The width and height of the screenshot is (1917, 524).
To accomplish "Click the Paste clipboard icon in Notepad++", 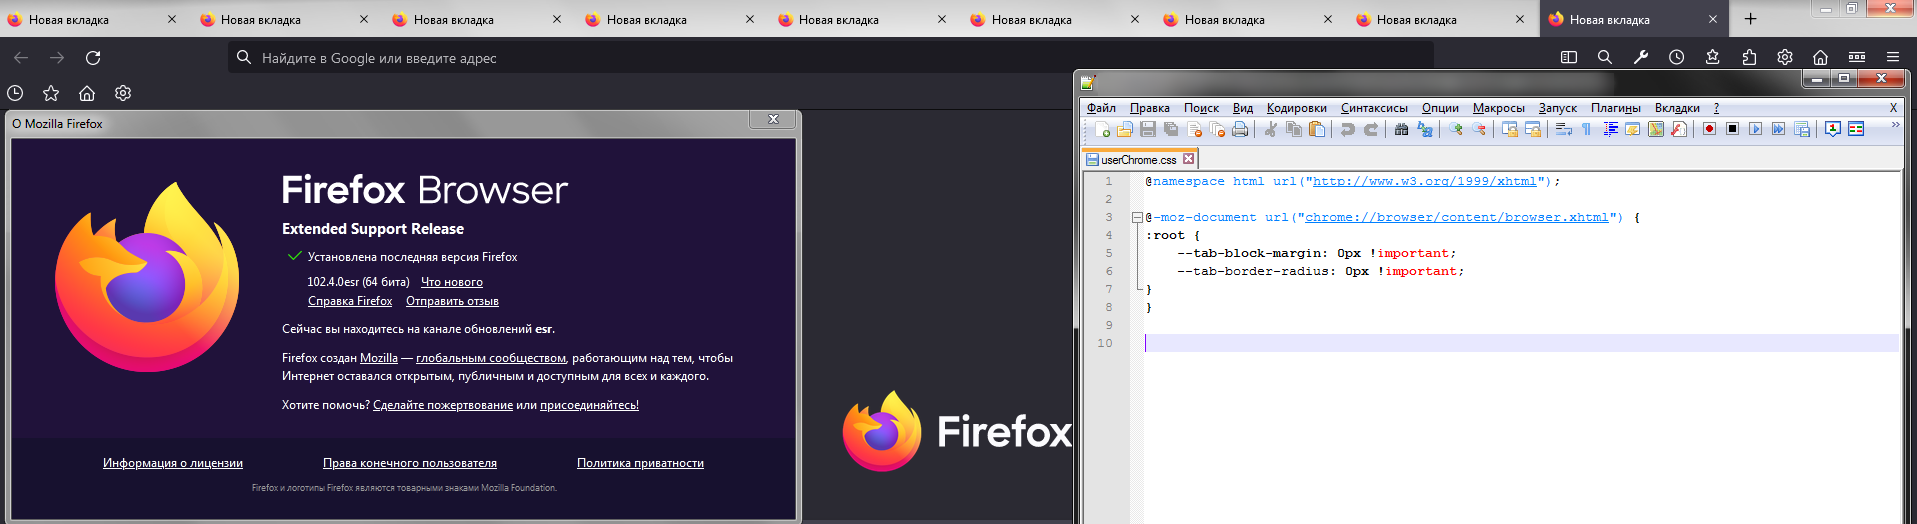I will click(x=1317, y=129).
